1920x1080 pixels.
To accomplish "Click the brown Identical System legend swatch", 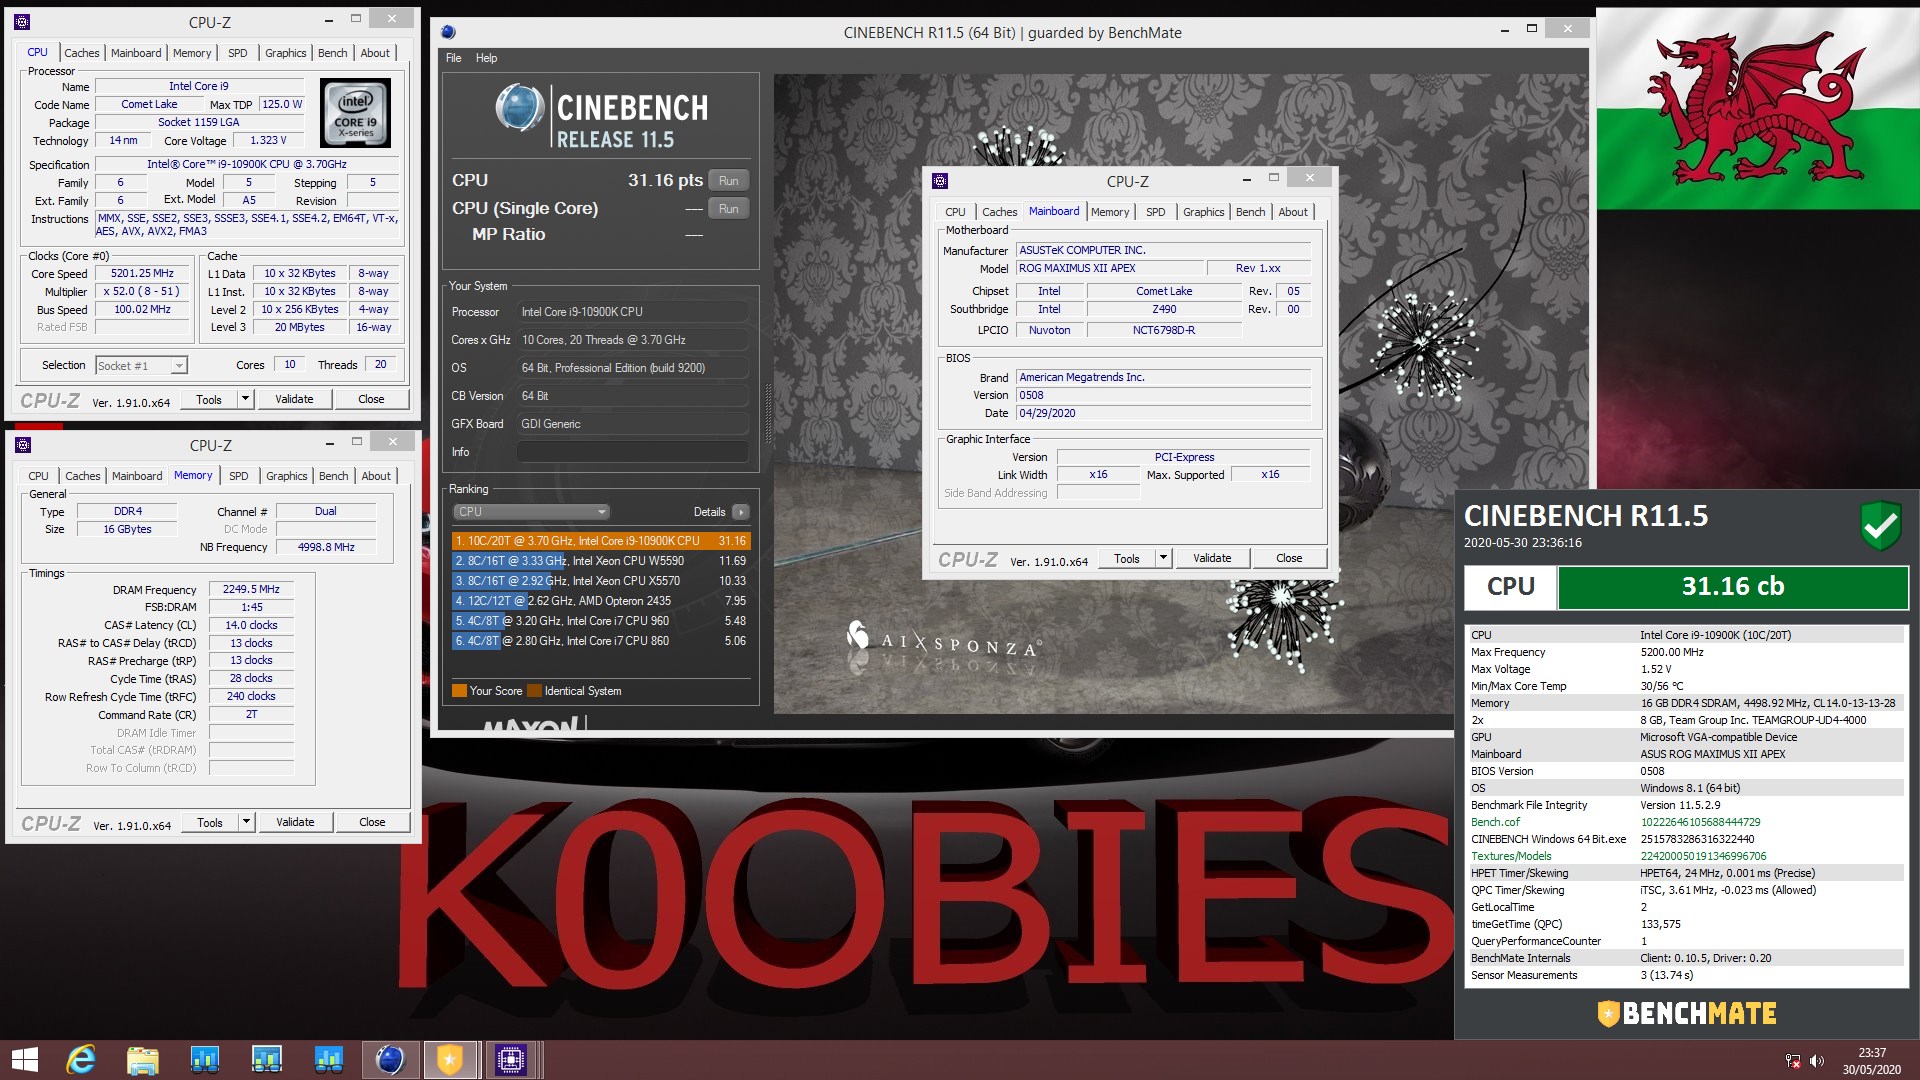I will 534,691.
